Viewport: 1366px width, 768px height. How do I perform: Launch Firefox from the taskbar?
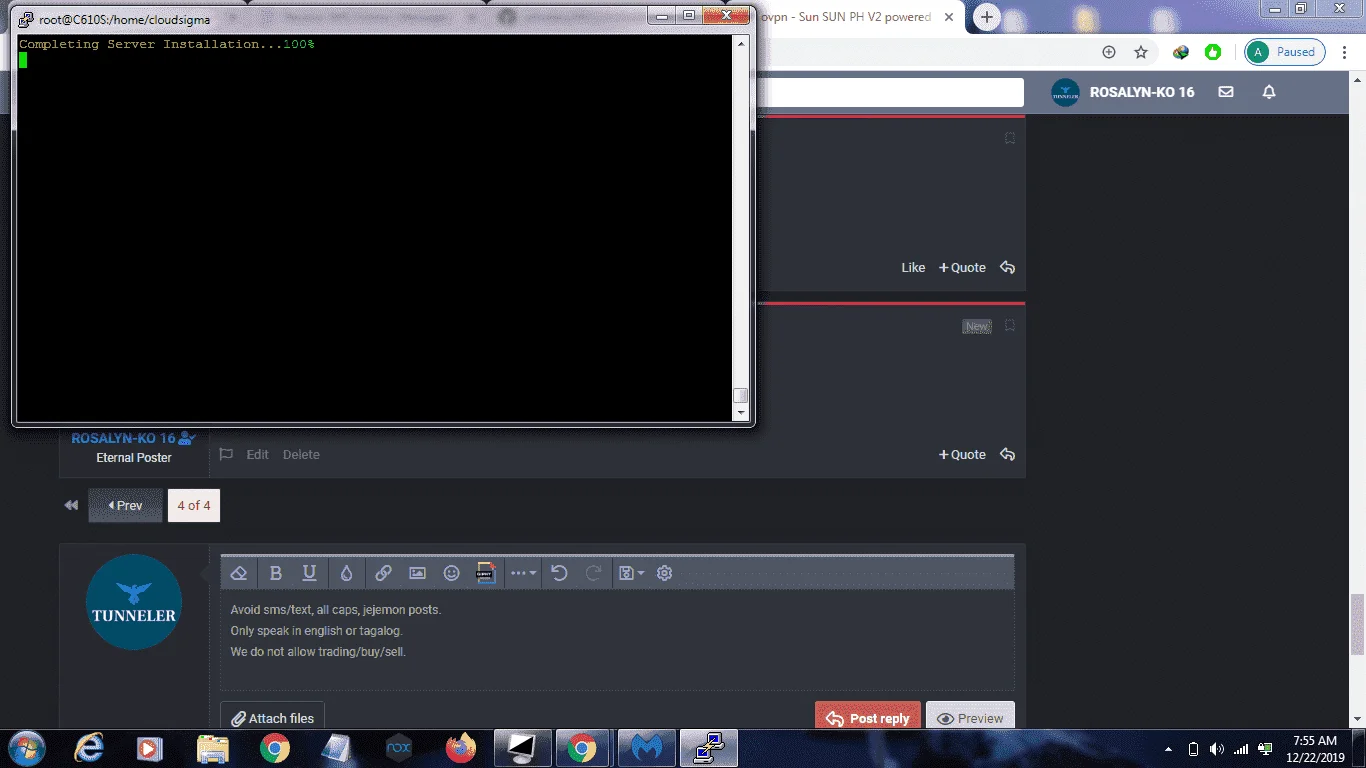[x=461, y=748]
